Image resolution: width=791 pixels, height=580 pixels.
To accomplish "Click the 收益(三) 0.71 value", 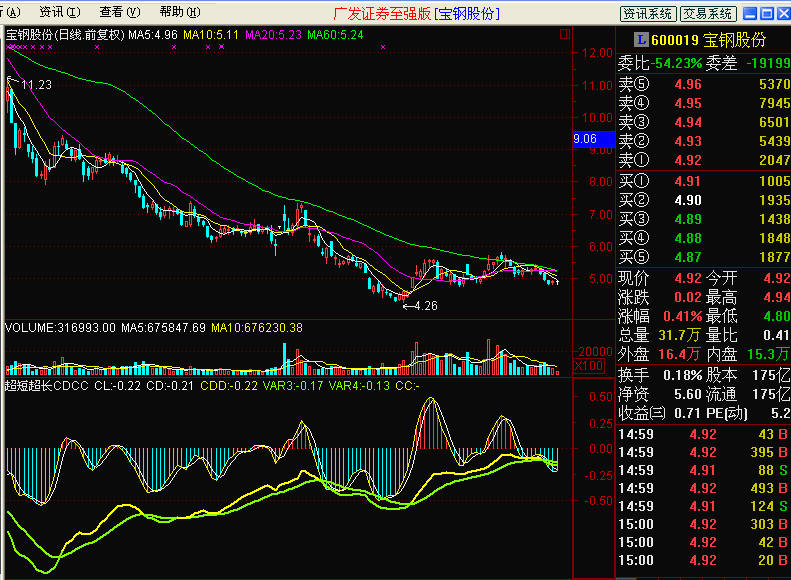I will click(x=687, y=414).
